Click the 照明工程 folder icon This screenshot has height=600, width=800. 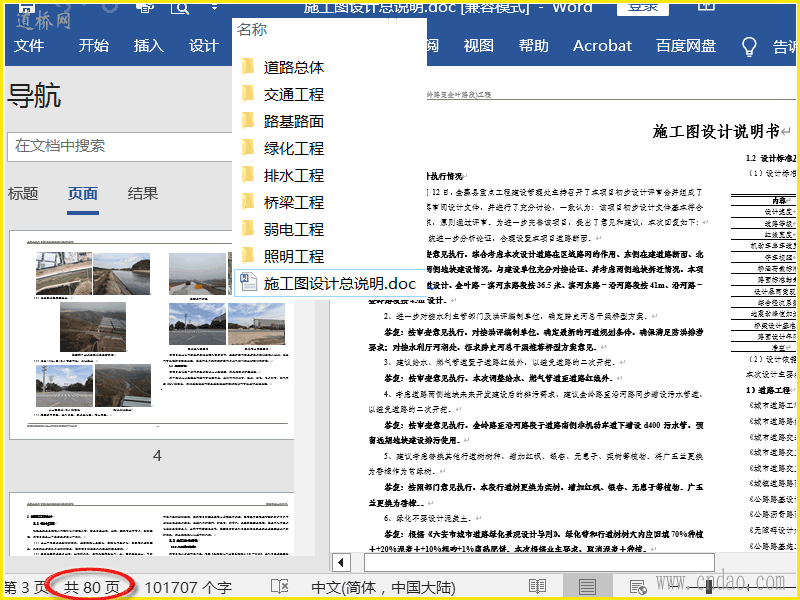click(248, 256)
